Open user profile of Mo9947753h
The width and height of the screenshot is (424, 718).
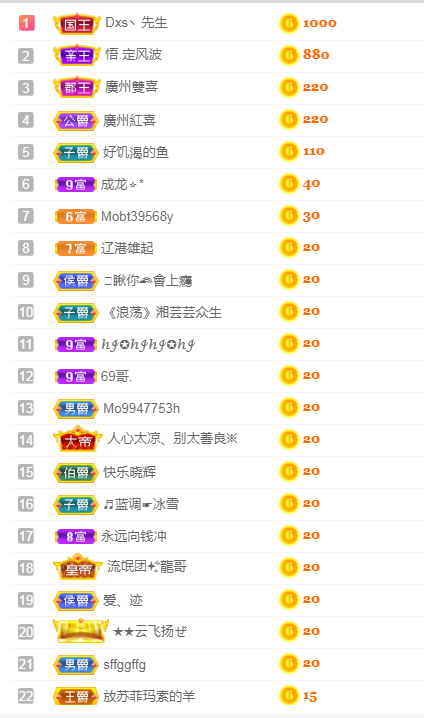pyautogui.click(x=141, y=408)
